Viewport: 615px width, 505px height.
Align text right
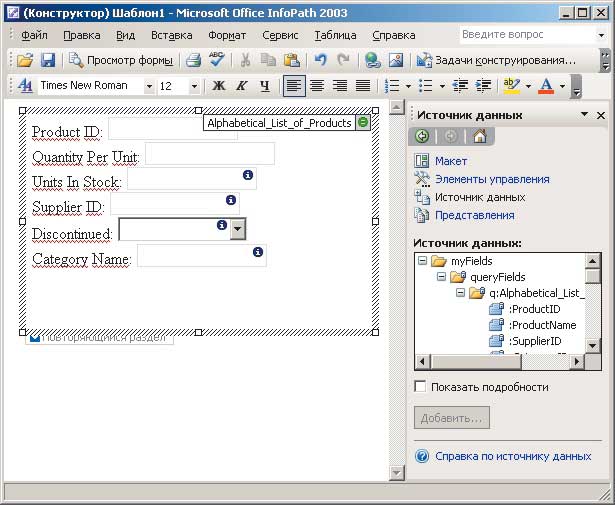click(x=340, y=85)
